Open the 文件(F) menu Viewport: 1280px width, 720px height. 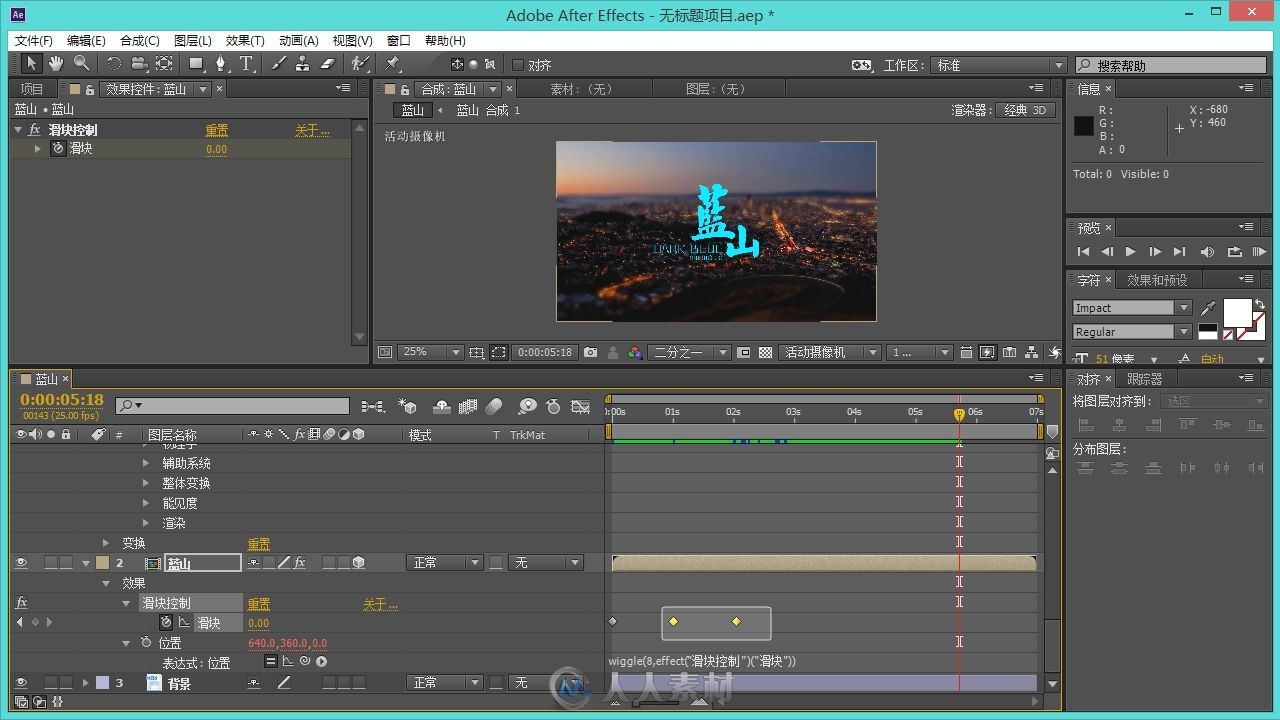coord(34,41)
